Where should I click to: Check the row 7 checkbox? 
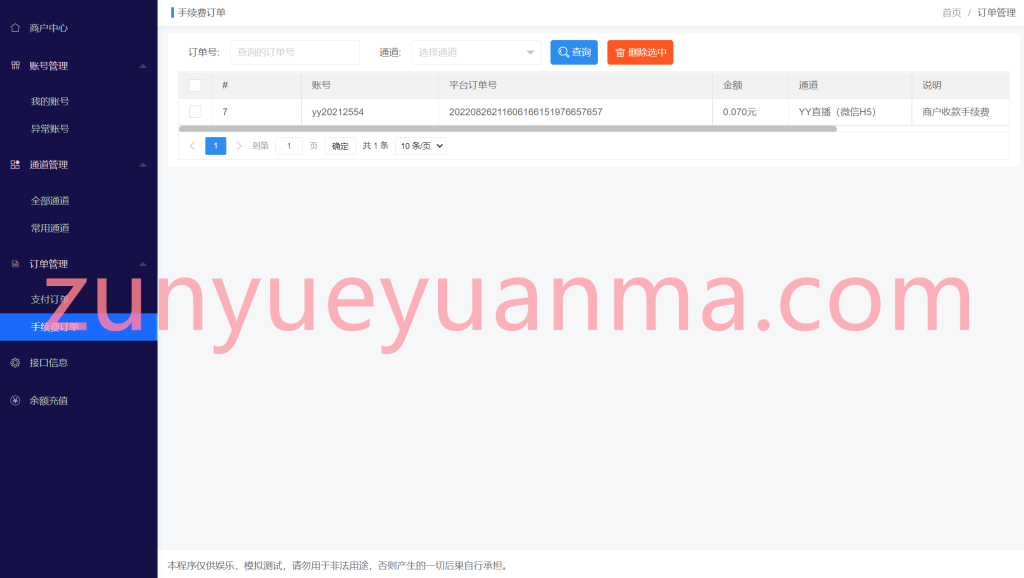coord(195,112)
